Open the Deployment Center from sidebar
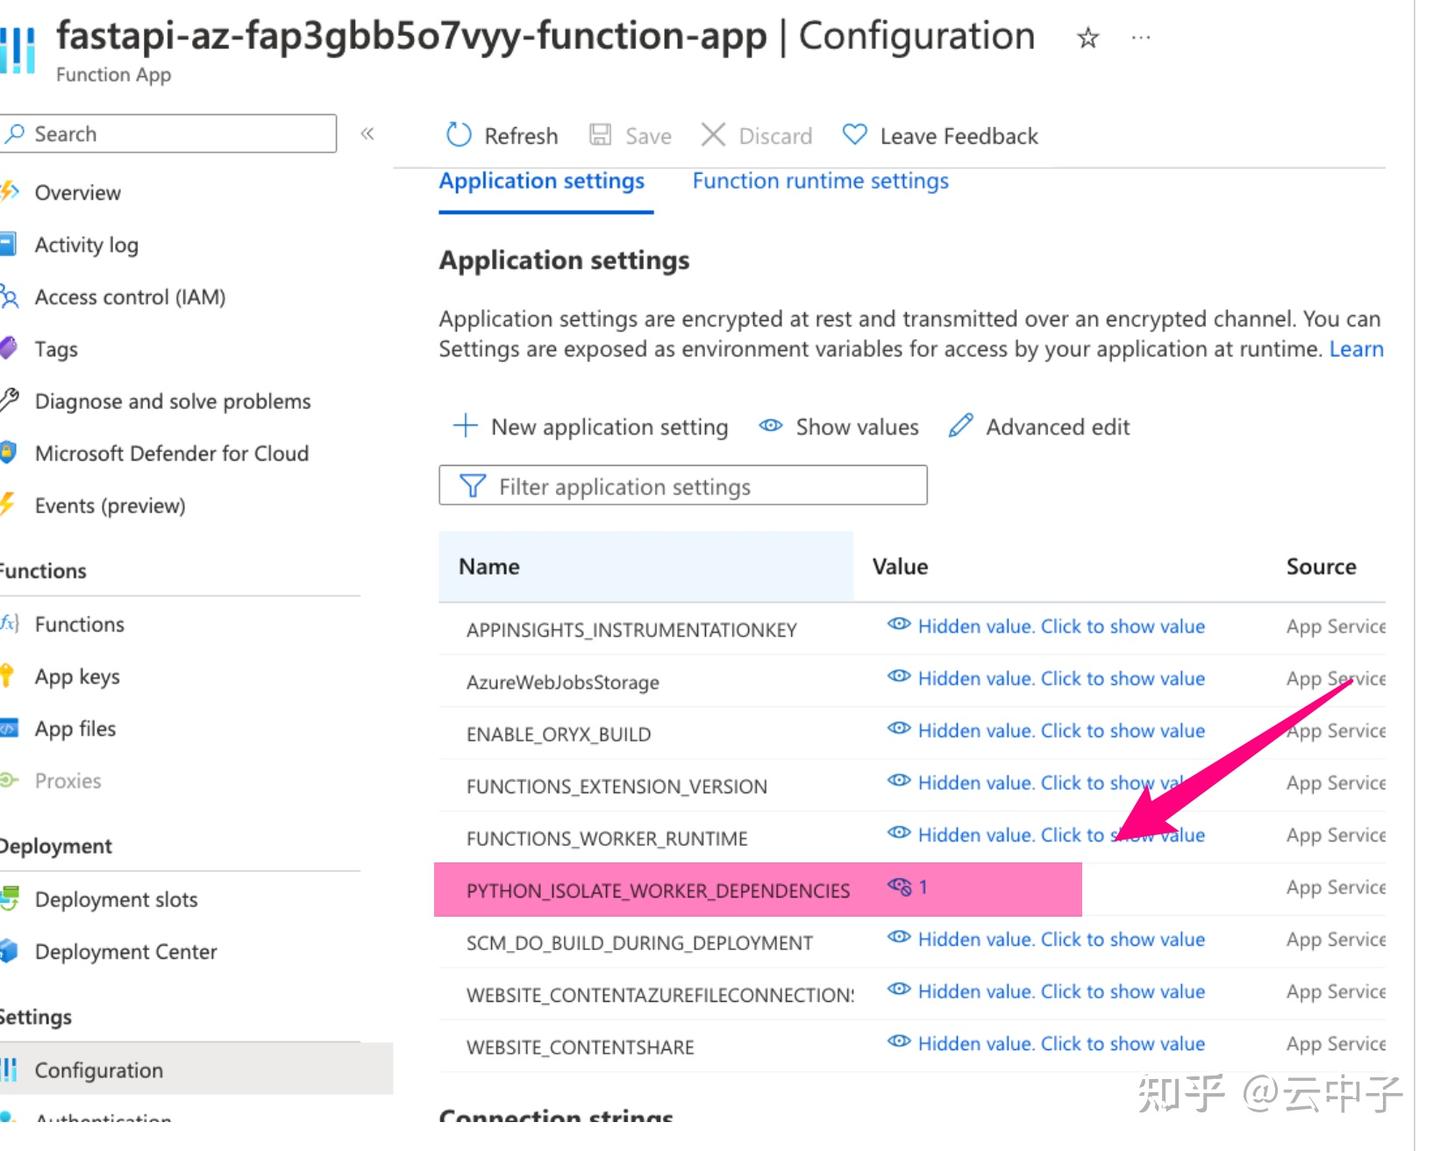This screenshot has width=1440, height=1151. [124, 951]
